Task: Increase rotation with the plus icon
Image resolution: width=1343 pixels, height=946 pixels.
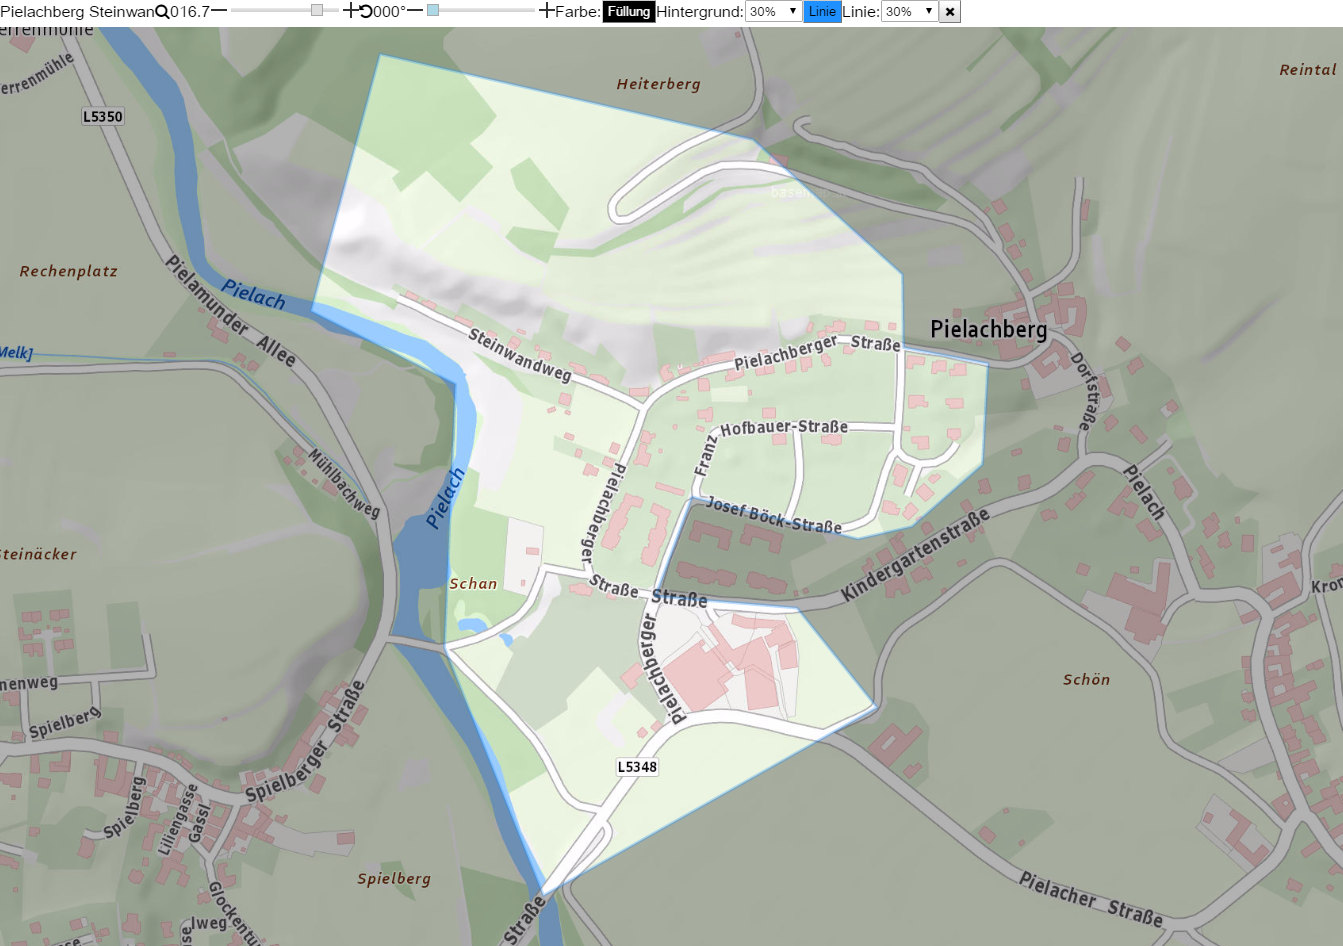Action: 546,11
